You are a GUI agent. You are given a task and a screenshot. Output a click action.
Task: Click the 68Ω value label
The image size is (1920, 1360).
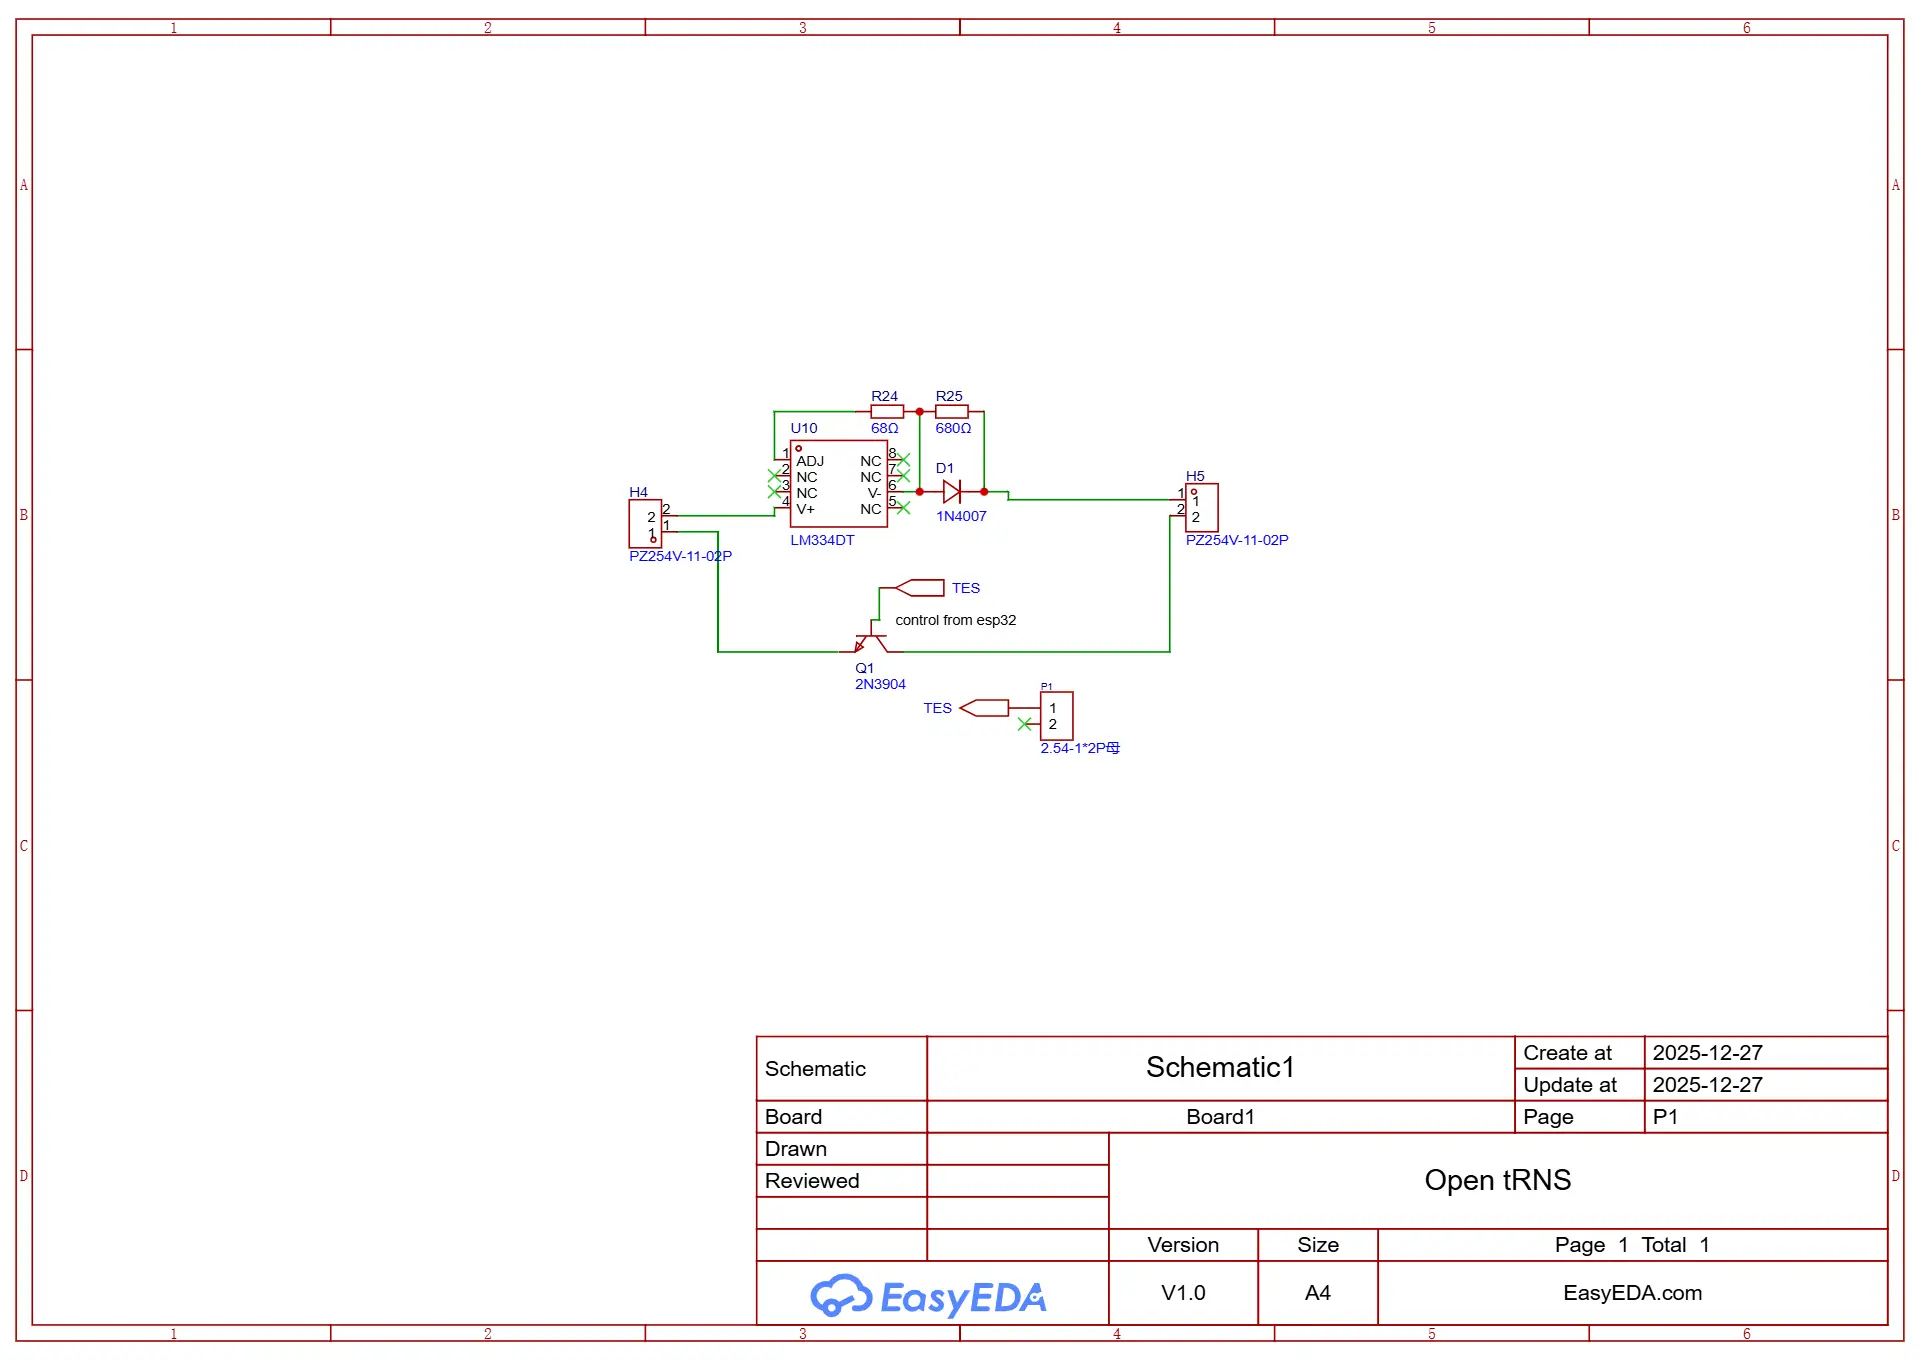click(x=885, y=428)
